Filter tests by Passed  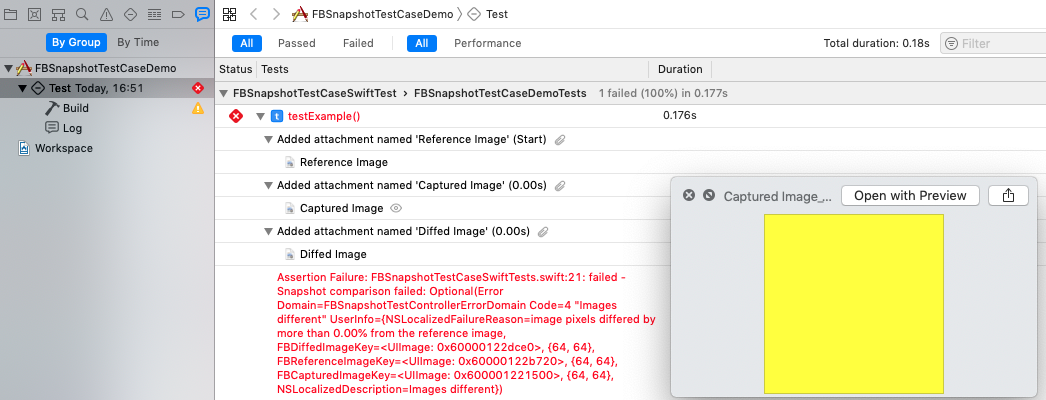pyautogui.click(x=297, y=43)
